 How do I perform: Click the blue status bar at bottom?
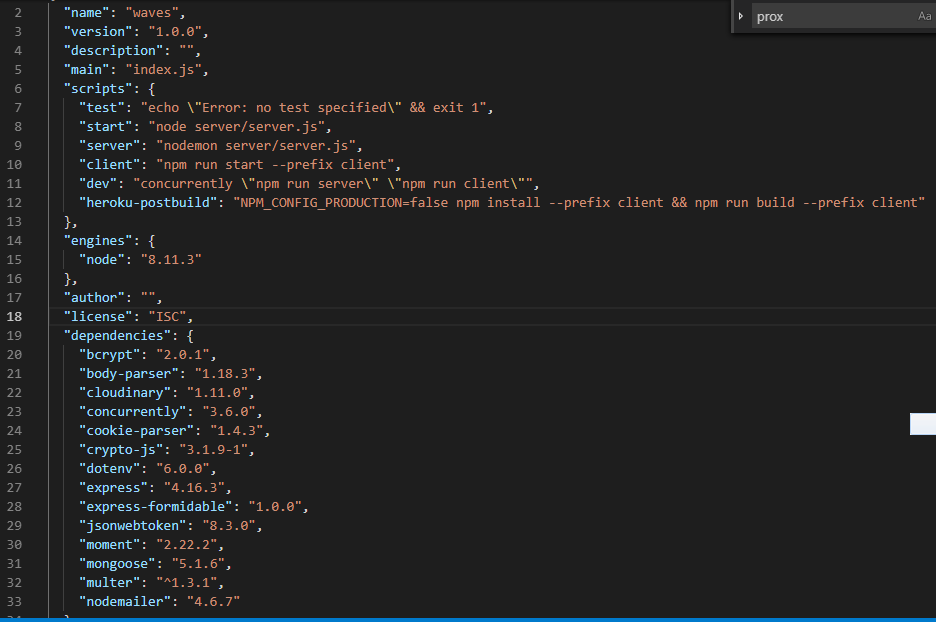468,617
